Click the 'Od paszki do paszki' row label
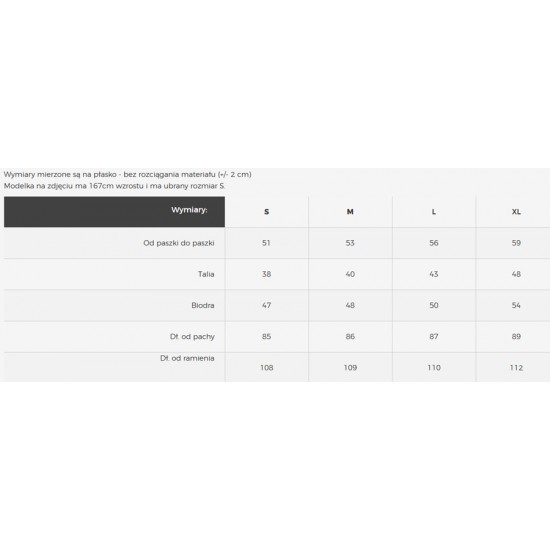This screenshot has height=550, width=550. (x=179, y=243)
